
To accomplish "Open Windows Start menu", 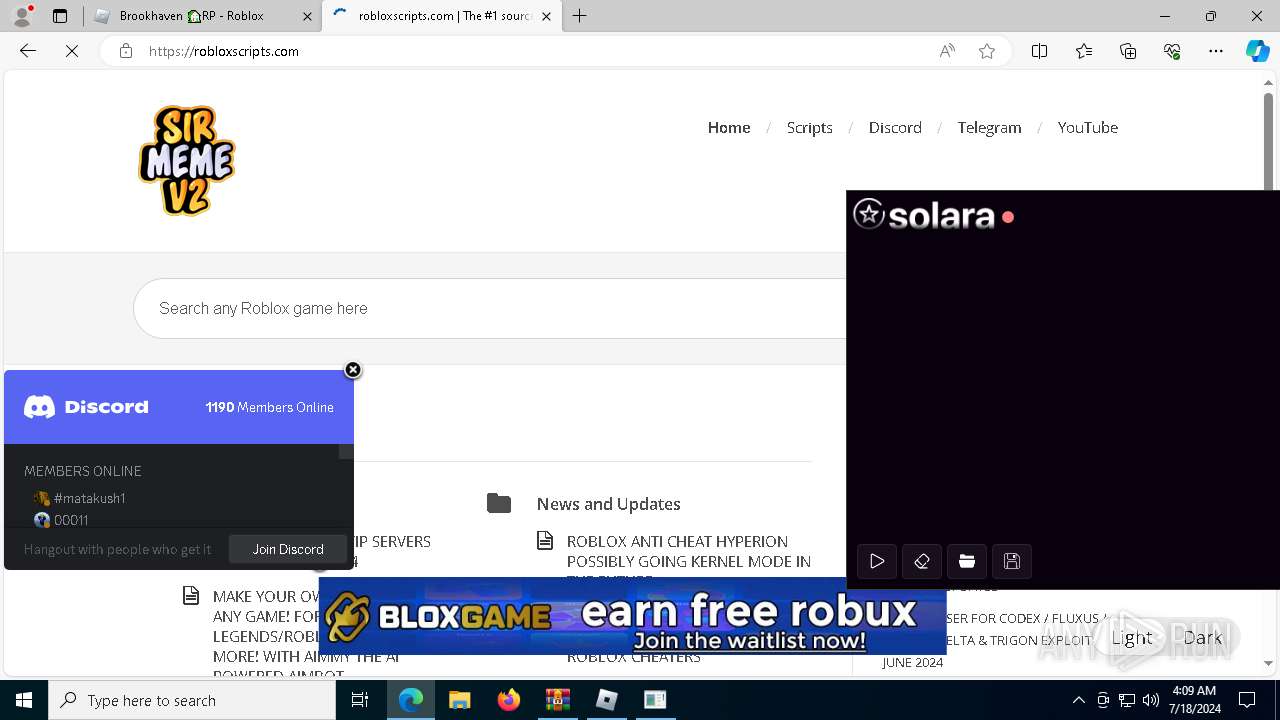I will [24, 700].
